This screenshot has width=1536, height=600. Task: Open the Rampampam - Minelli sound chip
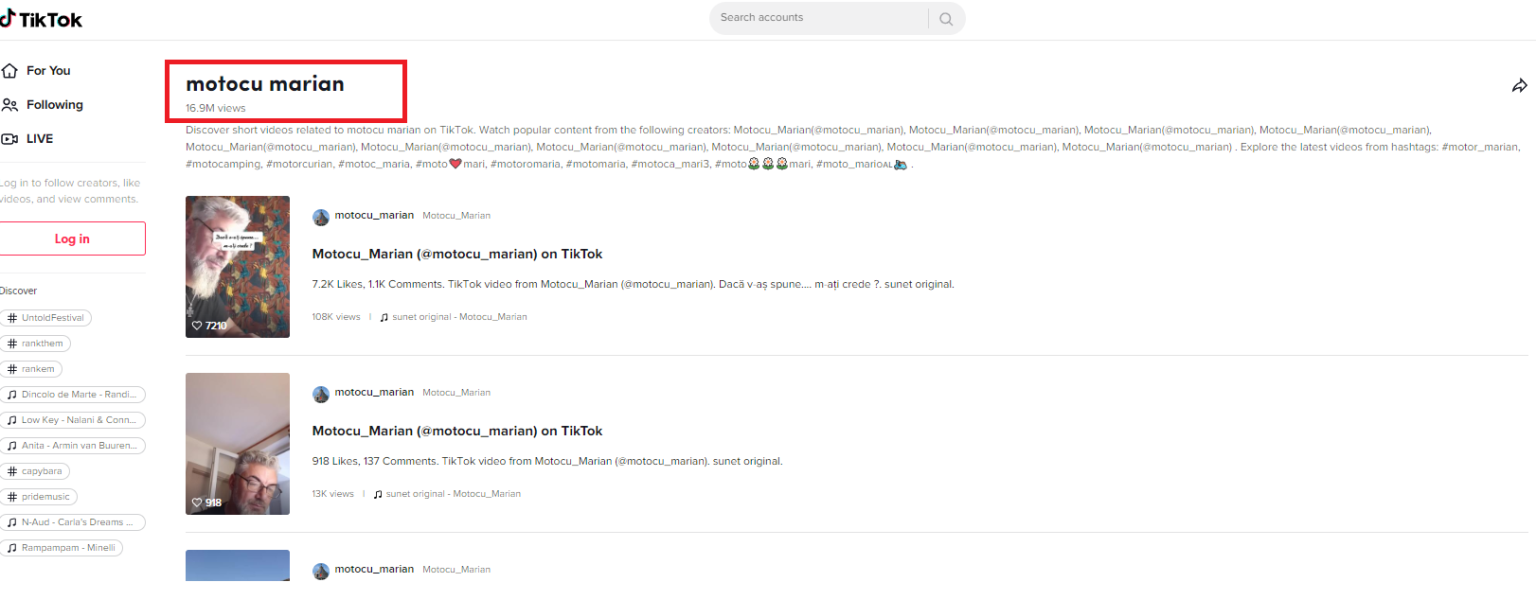(x=61, y=548)
